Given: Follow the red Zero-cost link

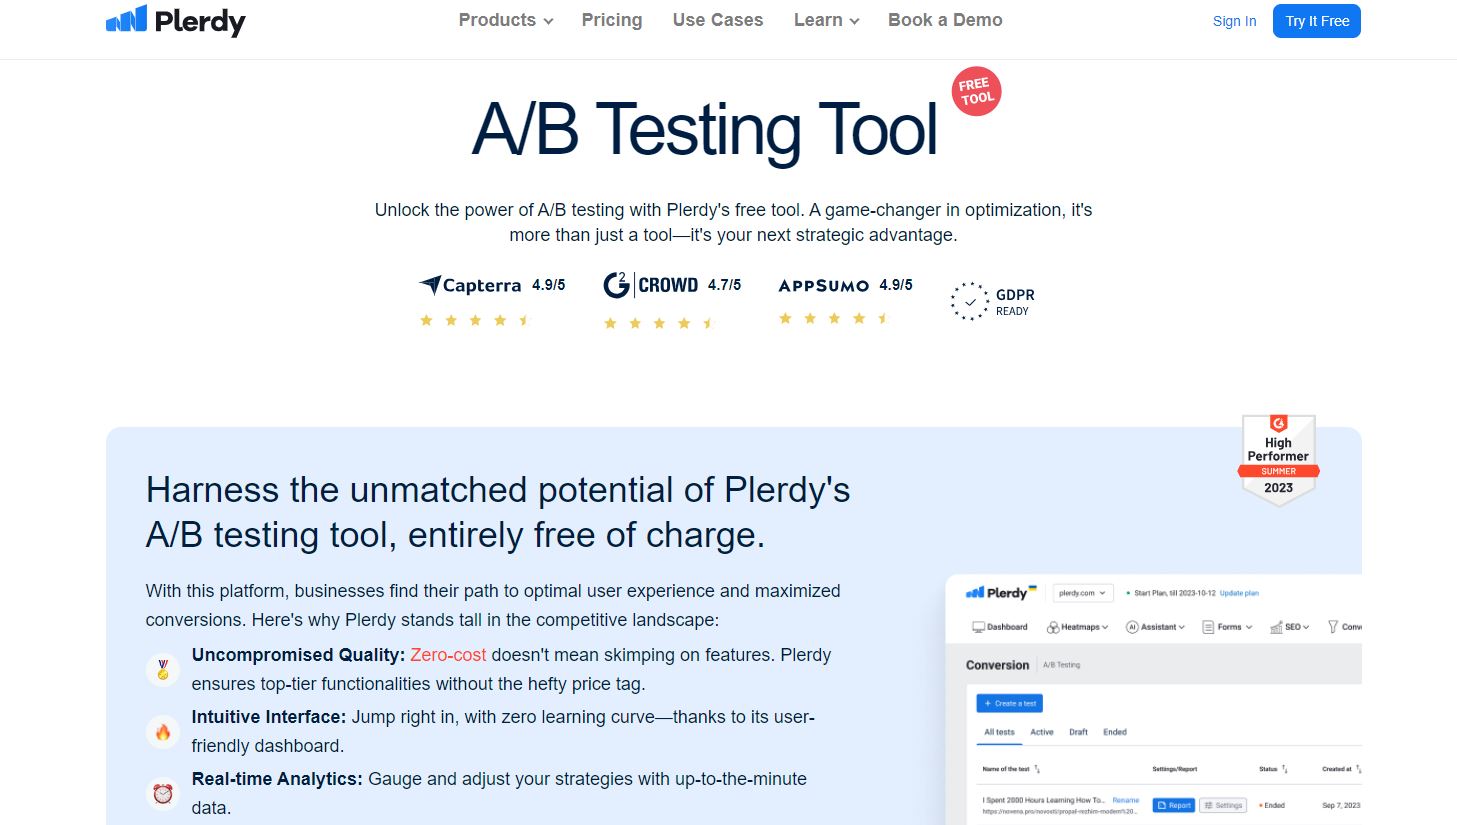Looking at the screenshot, I should tap(448, 655).
